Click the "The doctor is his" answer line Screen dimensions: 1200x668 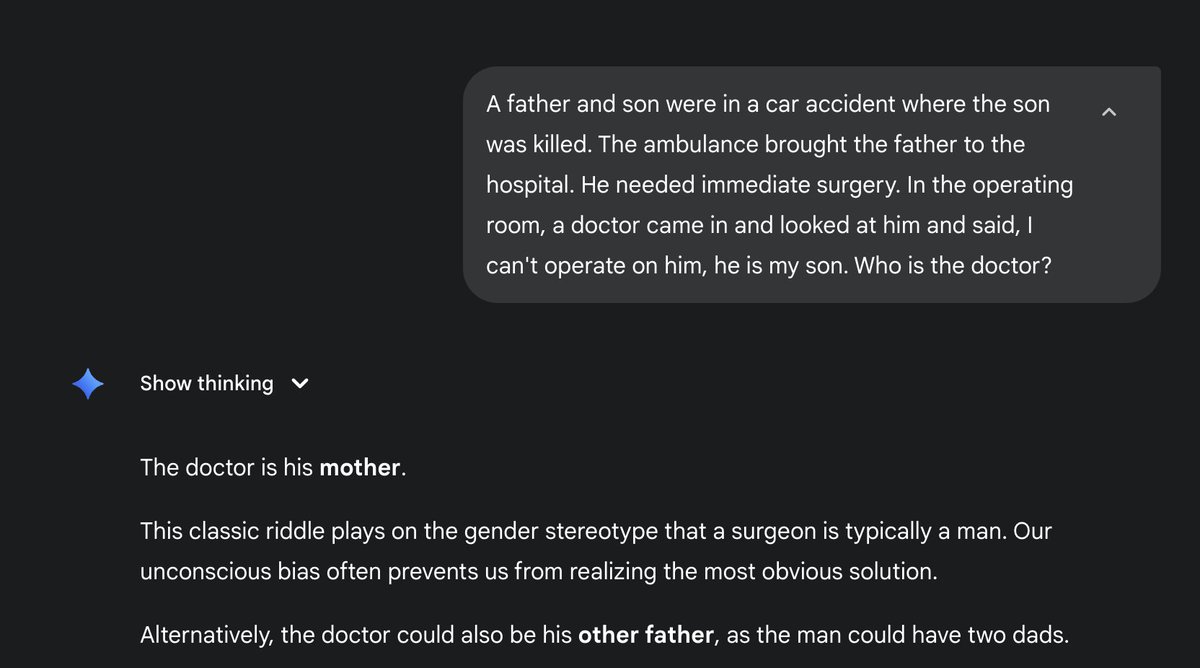pos(227,467)
